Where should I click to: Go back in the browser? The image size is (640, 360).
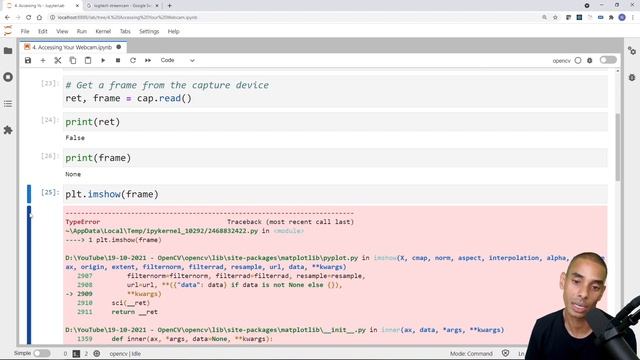click(7, 18)
